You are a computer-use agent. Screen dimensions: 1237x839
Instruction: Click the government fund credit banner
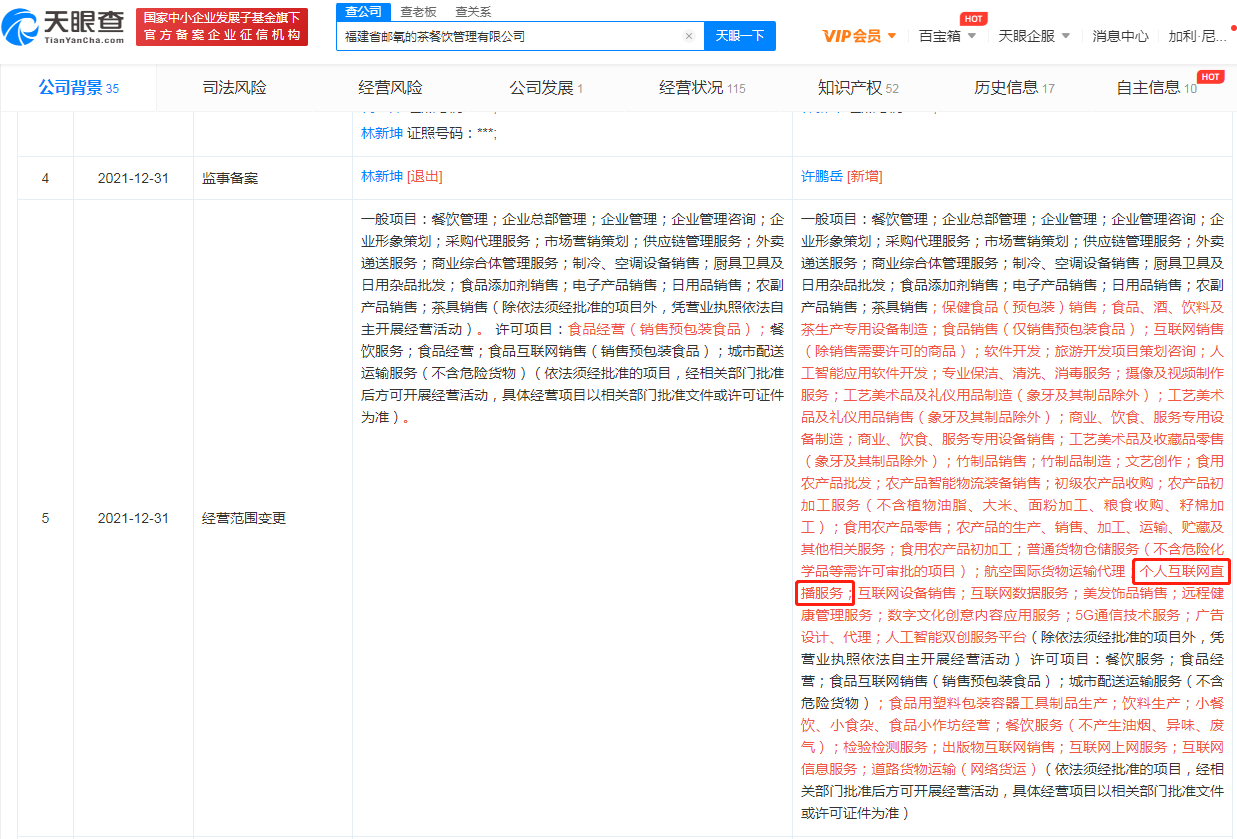(222, 27)
